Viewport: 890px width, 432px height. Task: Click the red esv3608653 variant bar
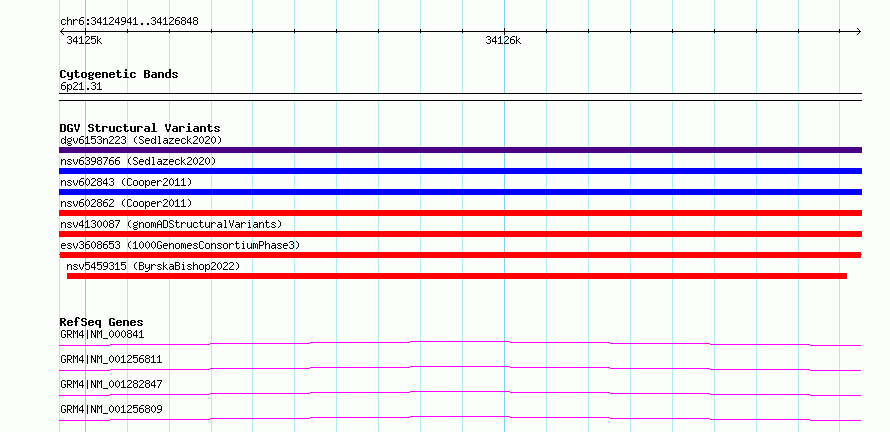tap(460, 255)
